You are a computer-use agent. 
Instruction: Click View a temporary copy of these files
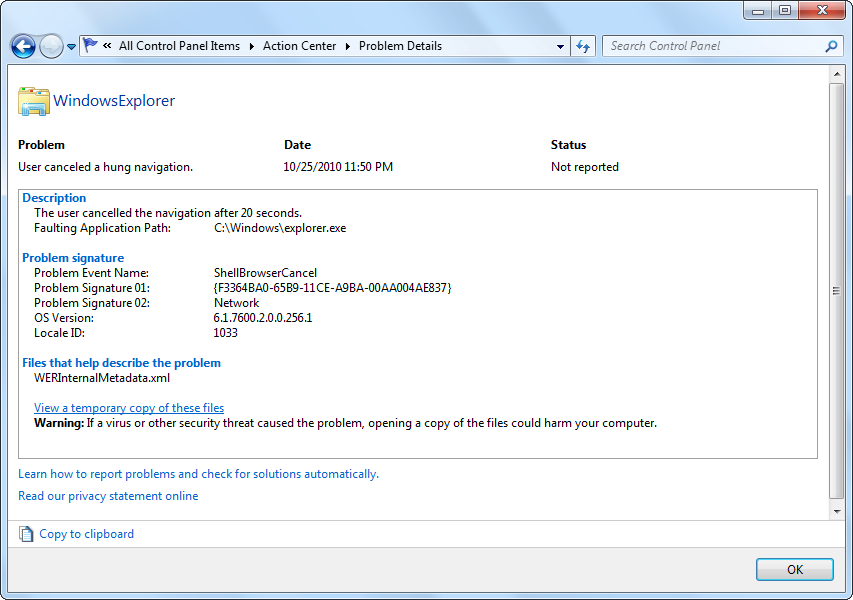click(x=129, y=407)
